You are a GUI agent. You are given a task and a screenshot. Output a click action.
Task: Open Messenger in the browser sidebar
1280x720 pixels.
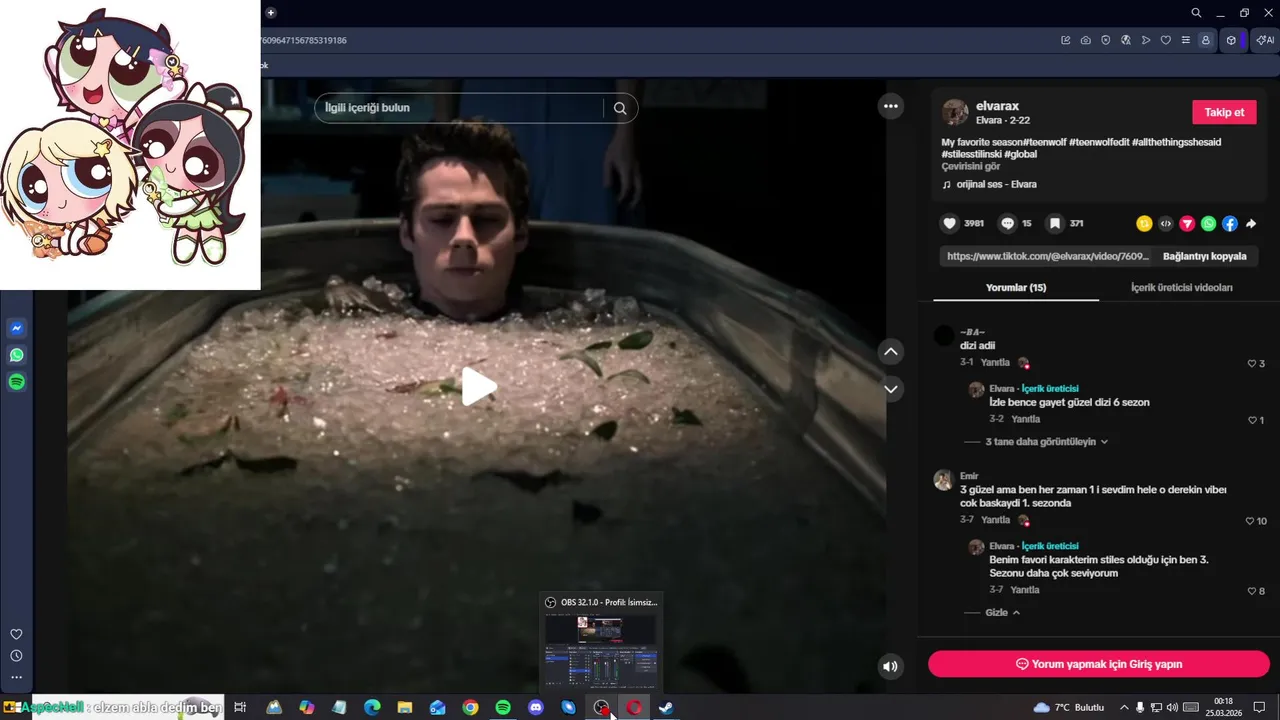[16, 328]
